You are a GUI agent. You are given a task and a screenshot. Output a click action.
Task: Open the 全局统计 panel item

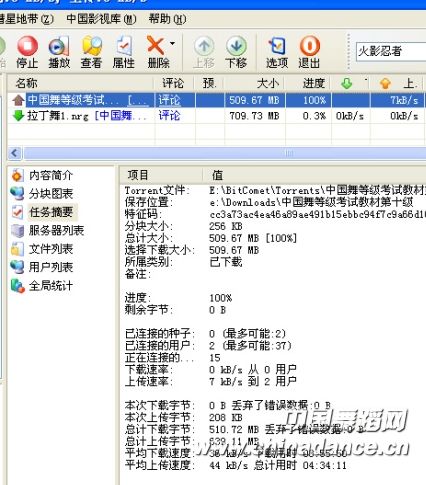[x=51, y=286]
